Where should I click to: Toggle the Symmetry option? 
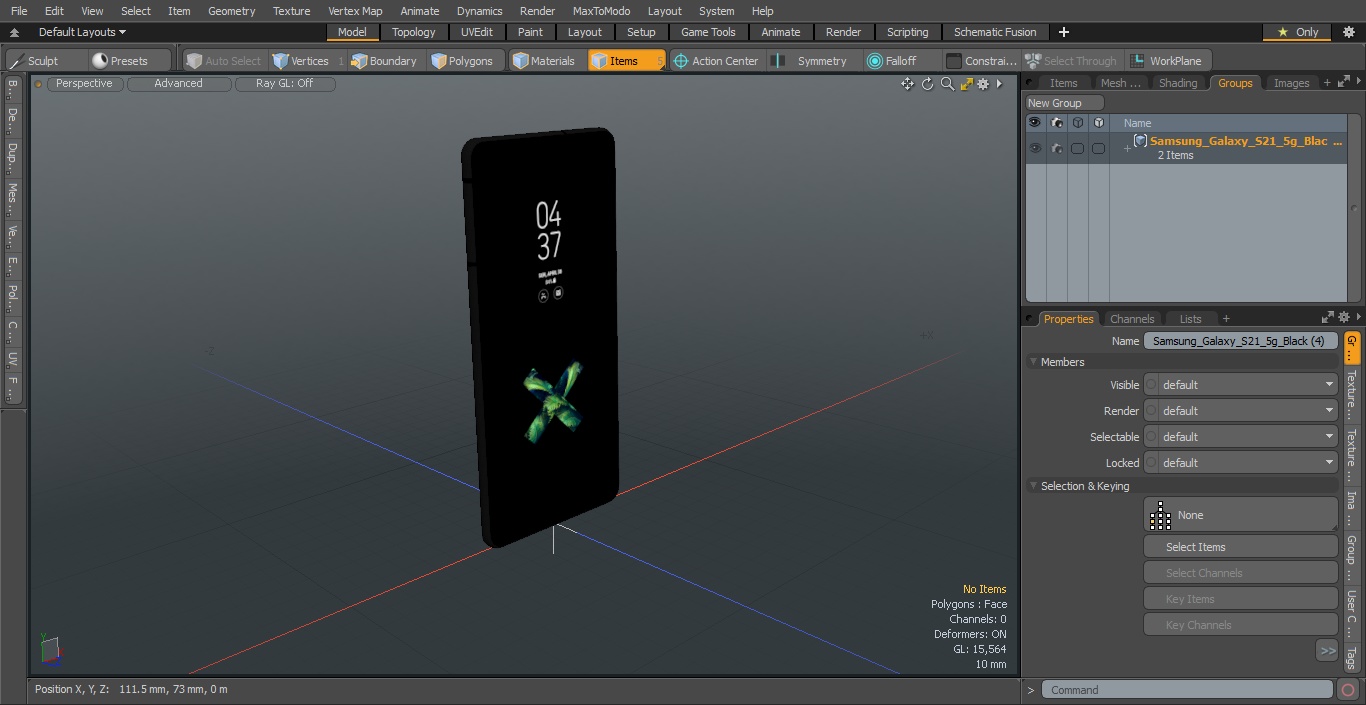[x=812, y=61]
